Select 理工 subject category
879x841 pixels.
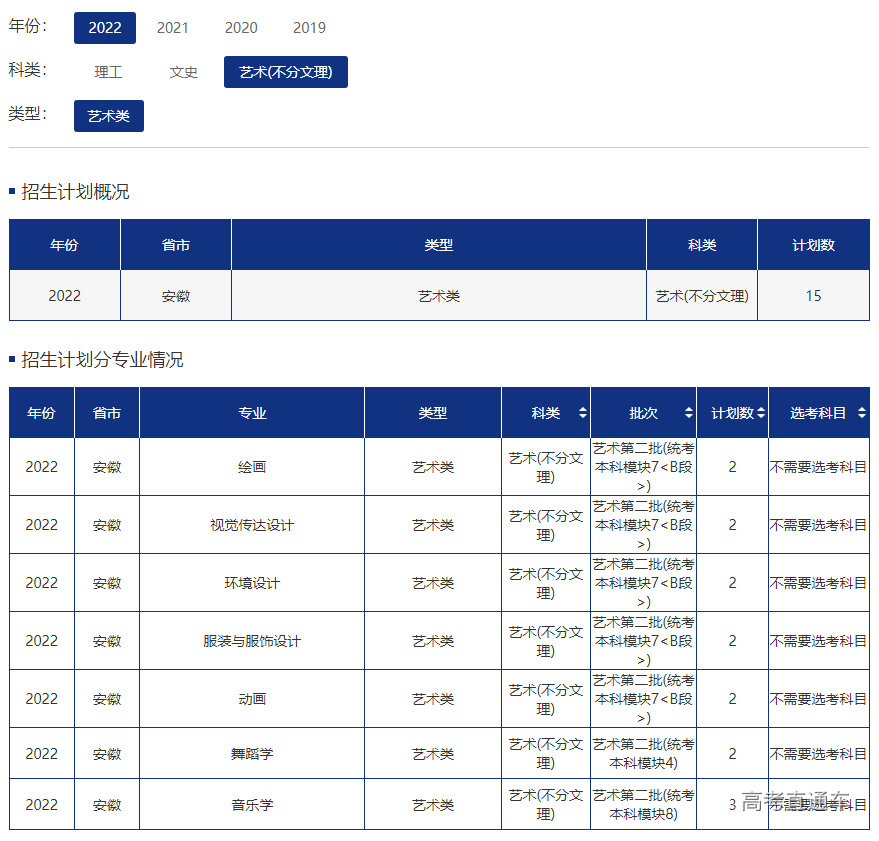(x=108, y=72)
